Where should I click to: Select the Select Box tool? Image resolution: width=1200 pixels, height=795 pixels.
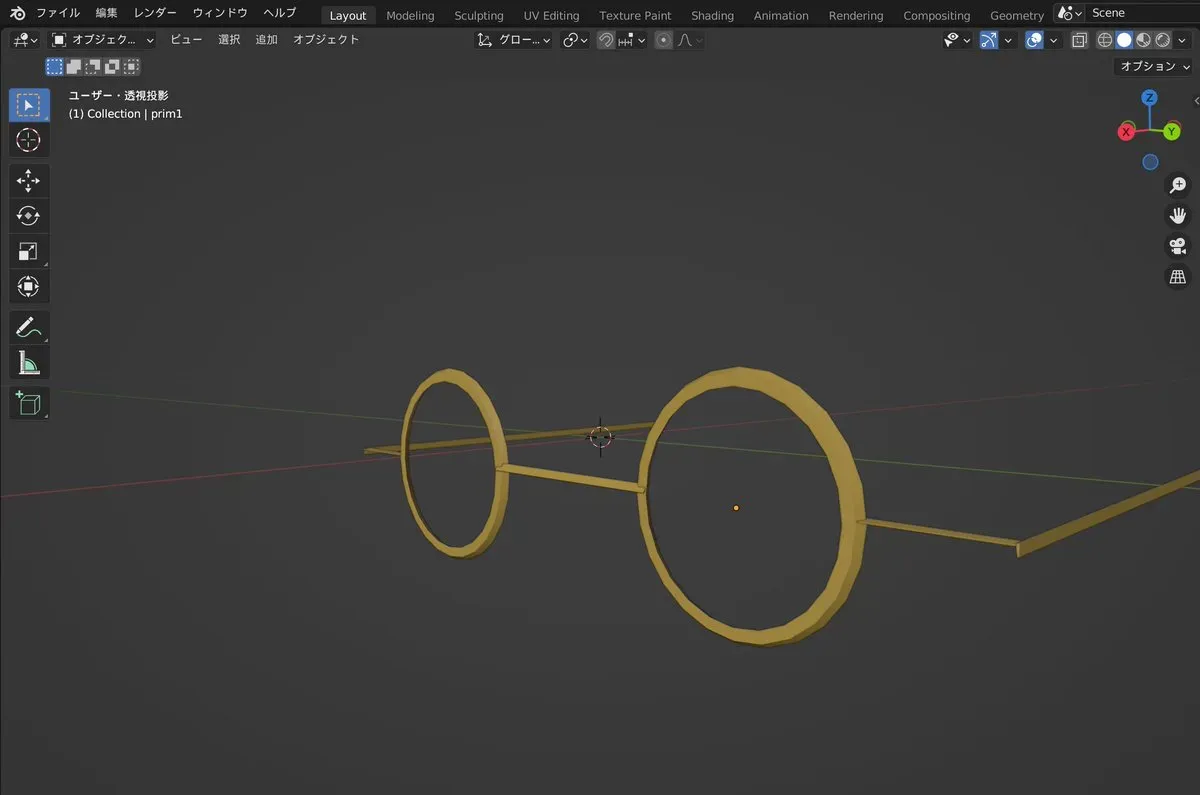29,105
